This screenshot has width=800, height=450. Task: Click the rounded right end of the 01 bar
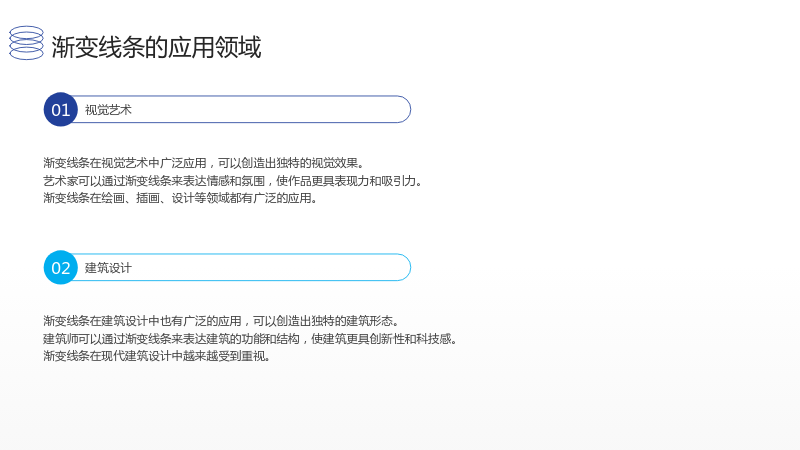coord(403,109)
